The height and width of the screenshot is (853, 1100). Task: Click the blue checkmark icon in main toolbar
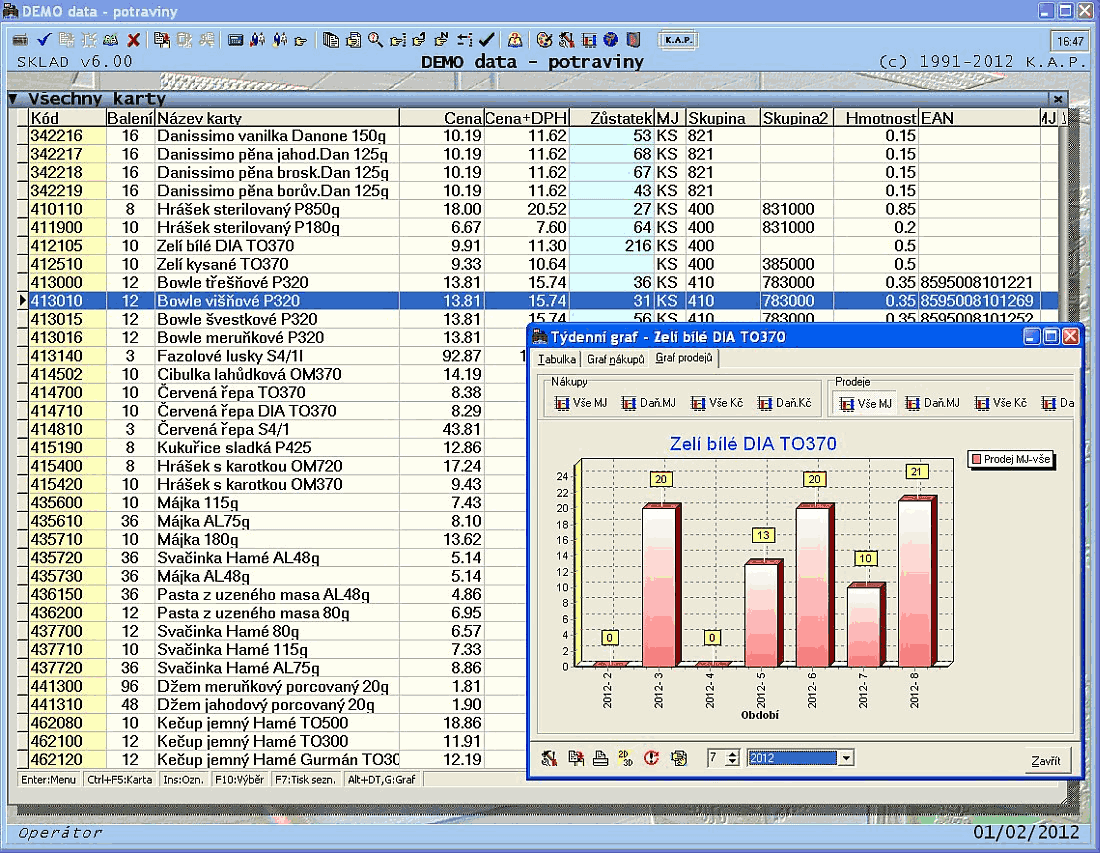point(43,40)
